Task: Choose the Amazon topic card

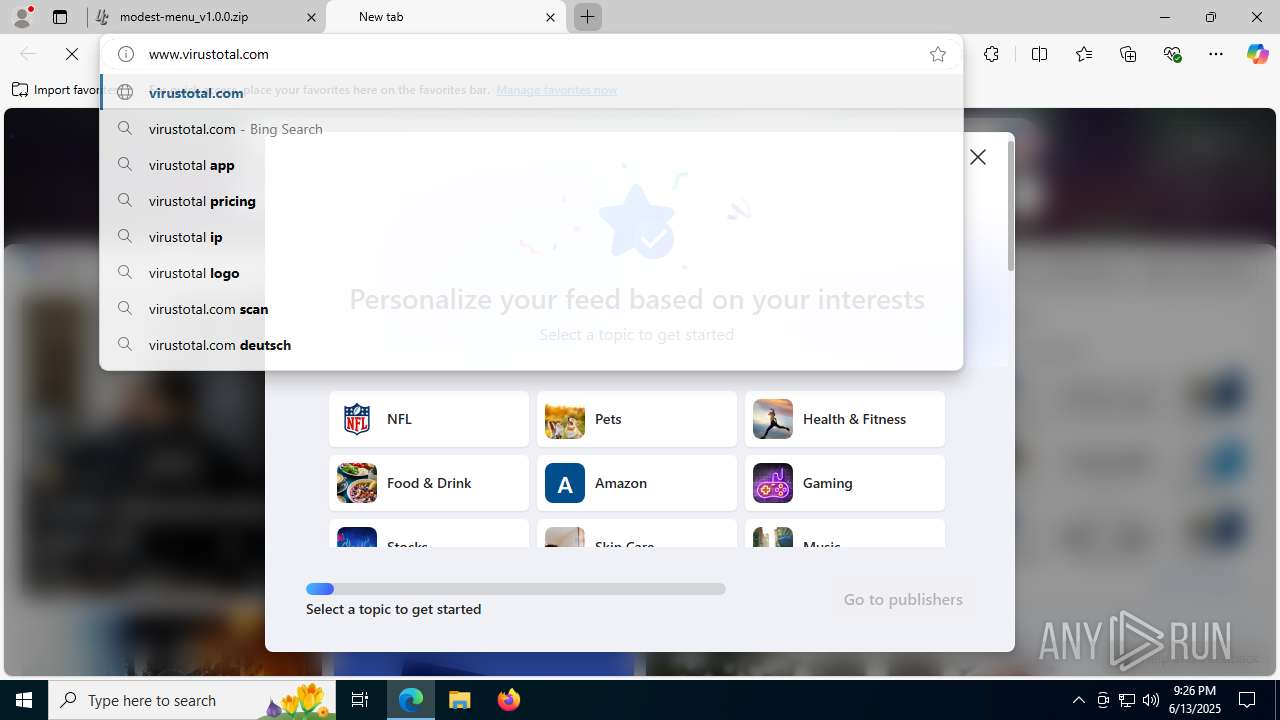Action: pos(637,483)
